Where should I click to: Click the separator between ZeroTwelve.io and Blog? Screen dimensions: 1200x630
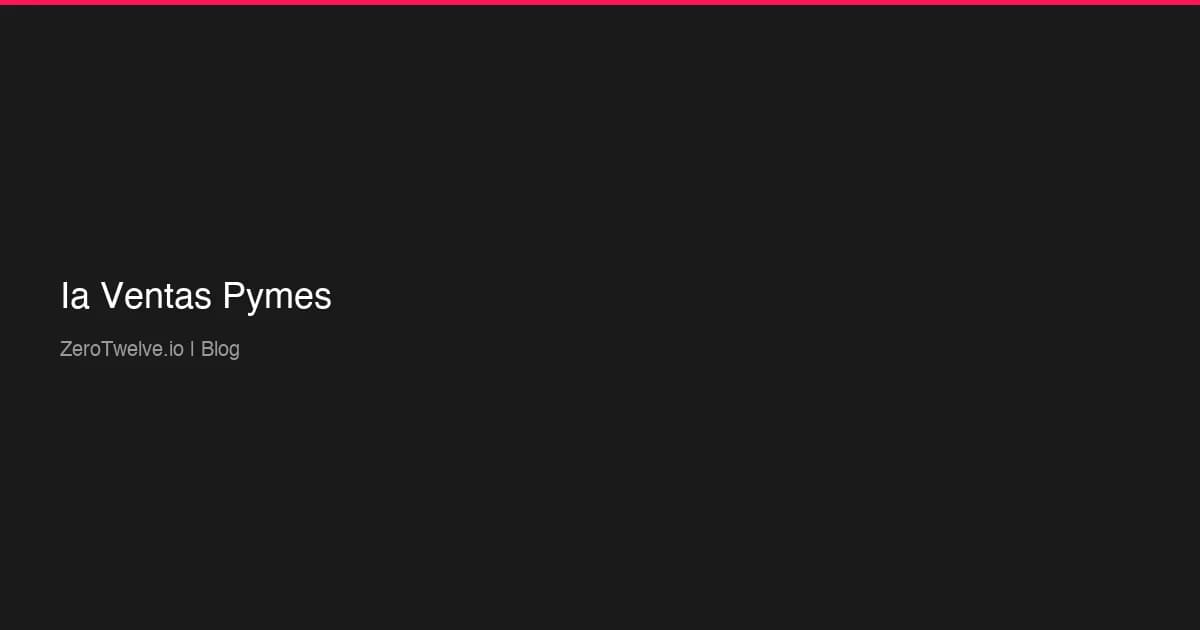pyautogui.click(x=192, y=349)
